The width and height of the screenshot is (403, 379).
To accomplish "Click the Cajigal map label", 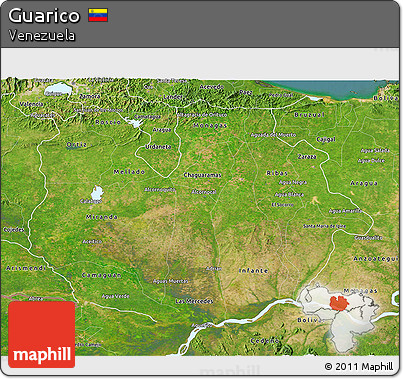I will [326, 139].
